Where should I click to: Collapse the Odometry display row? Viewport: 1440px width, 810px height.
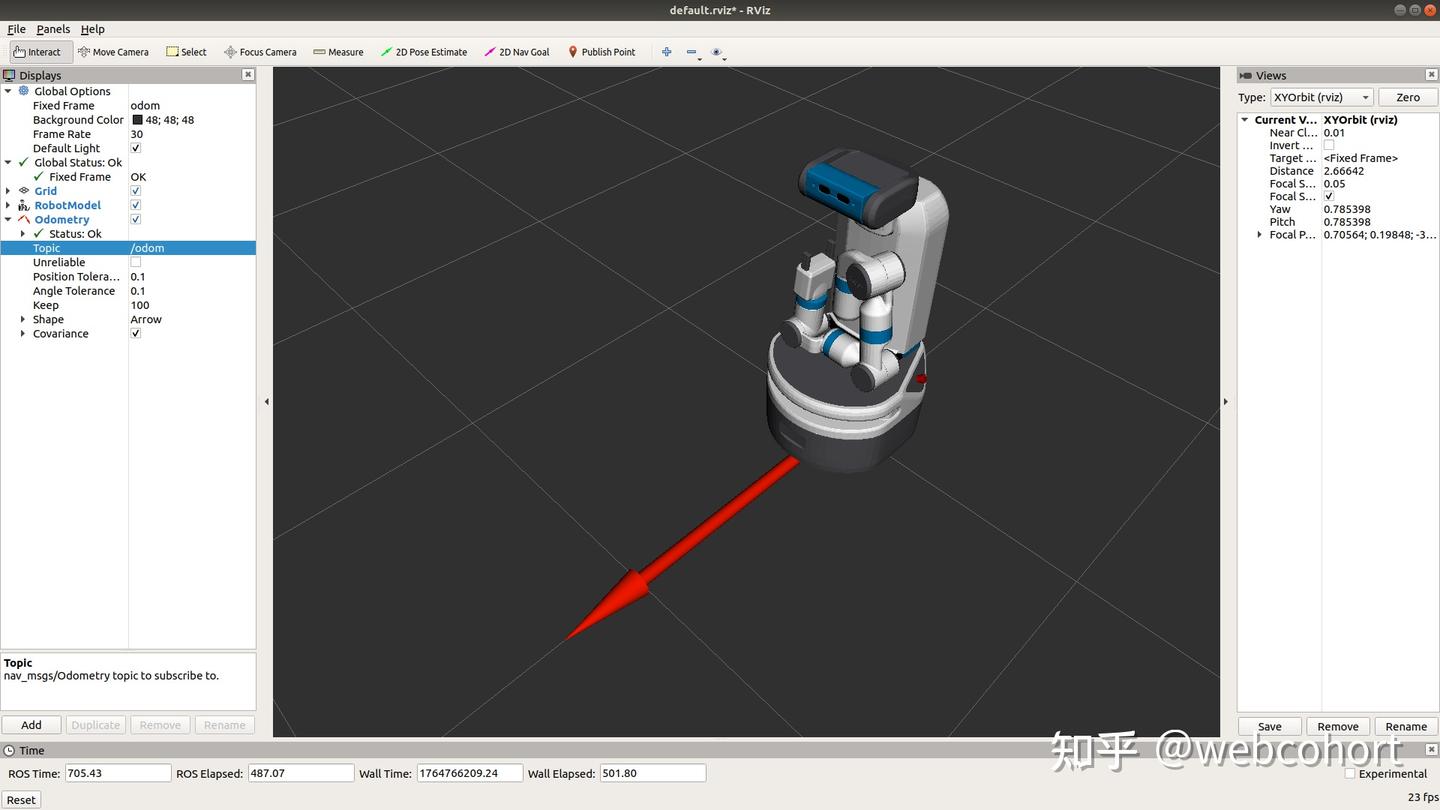tap(8, 219)
